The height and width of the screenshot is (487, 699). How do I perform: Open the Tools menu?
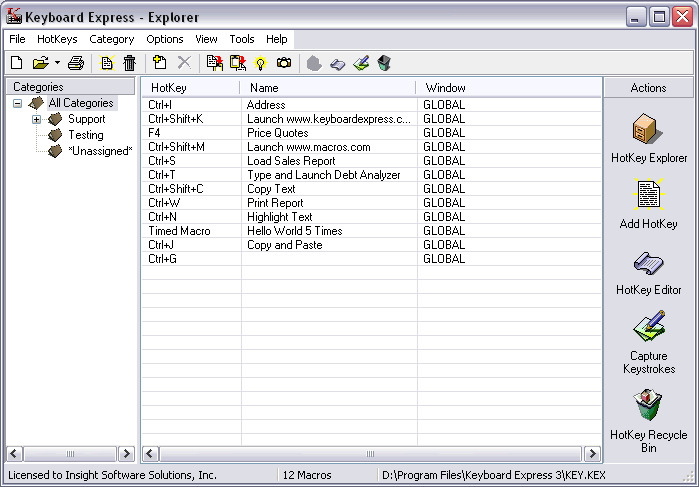(242, 39)
